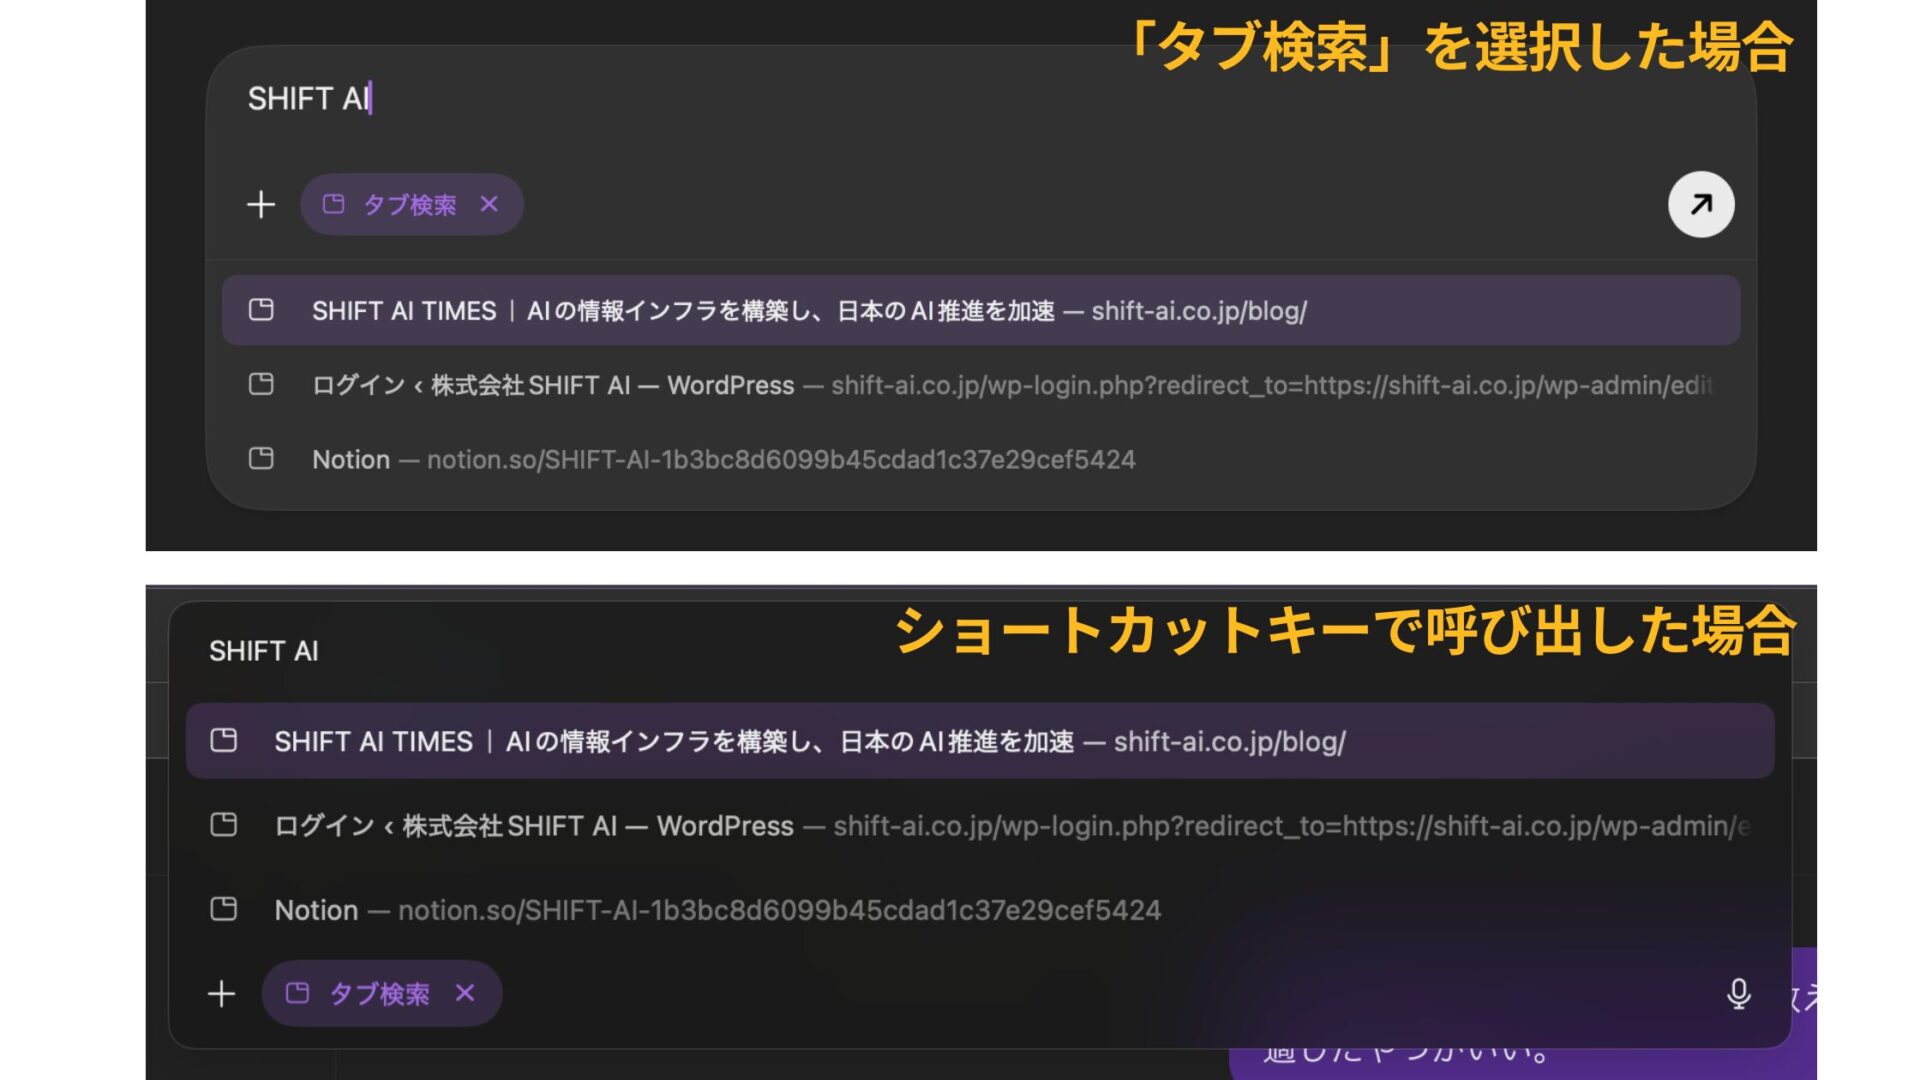1920x1080 pixels.
Task: Remove the タブ検索 filter in the bottom panel
Action: (x=465, y=993)
